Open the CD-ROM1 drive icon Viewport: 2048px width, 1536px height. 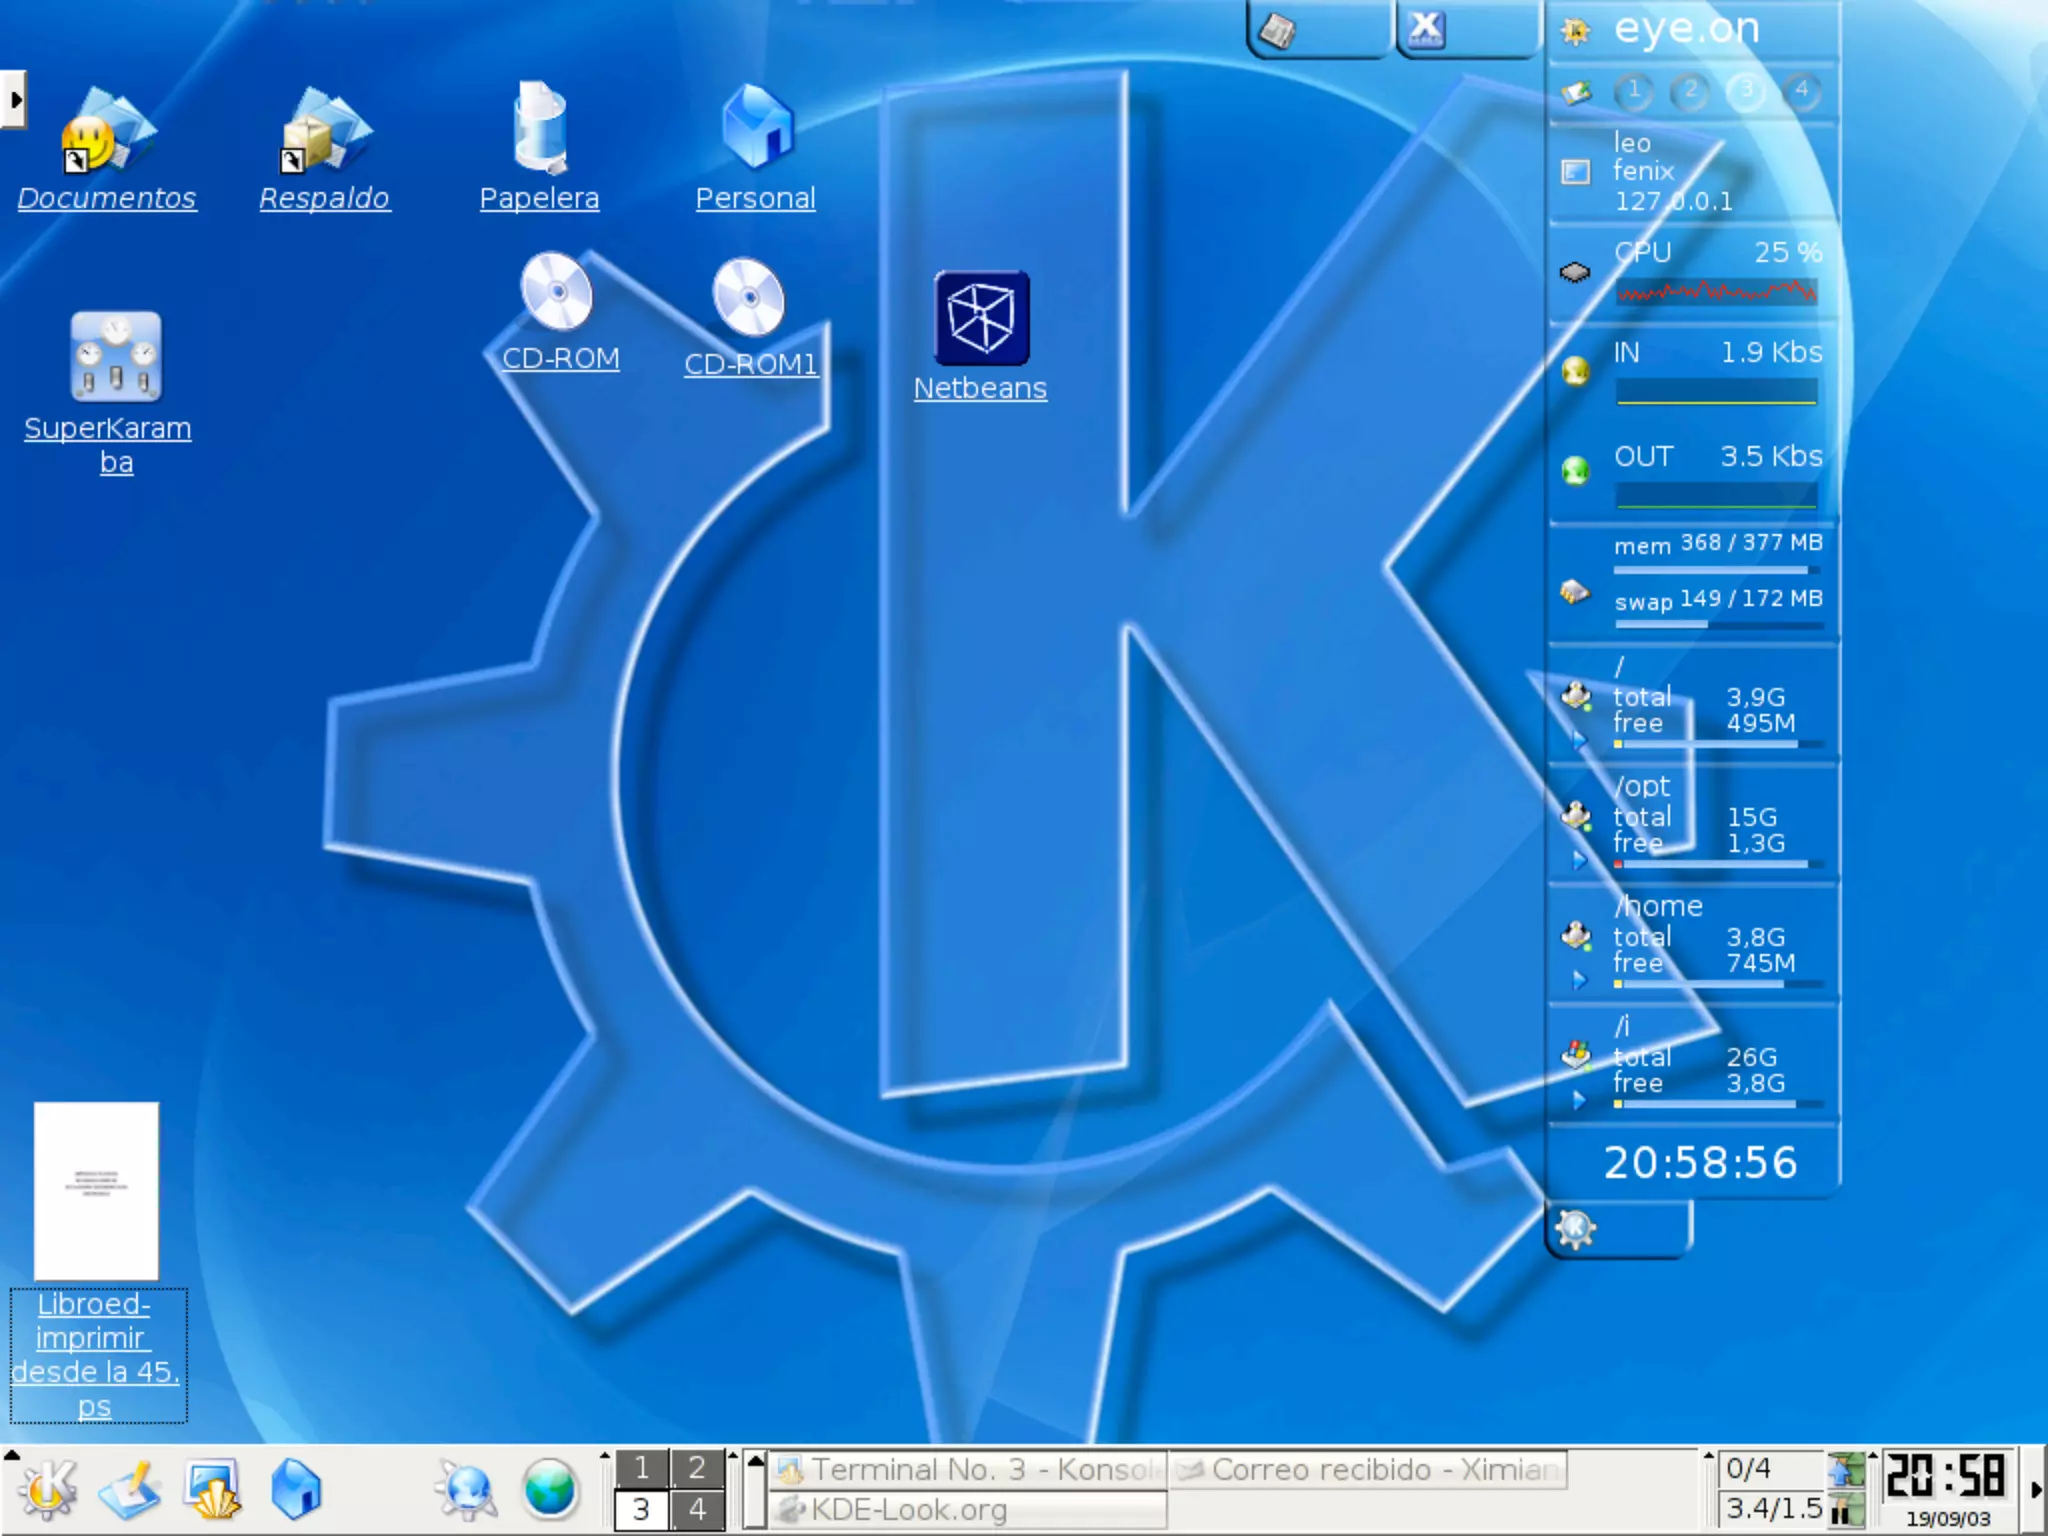click(x=749, y=298)
